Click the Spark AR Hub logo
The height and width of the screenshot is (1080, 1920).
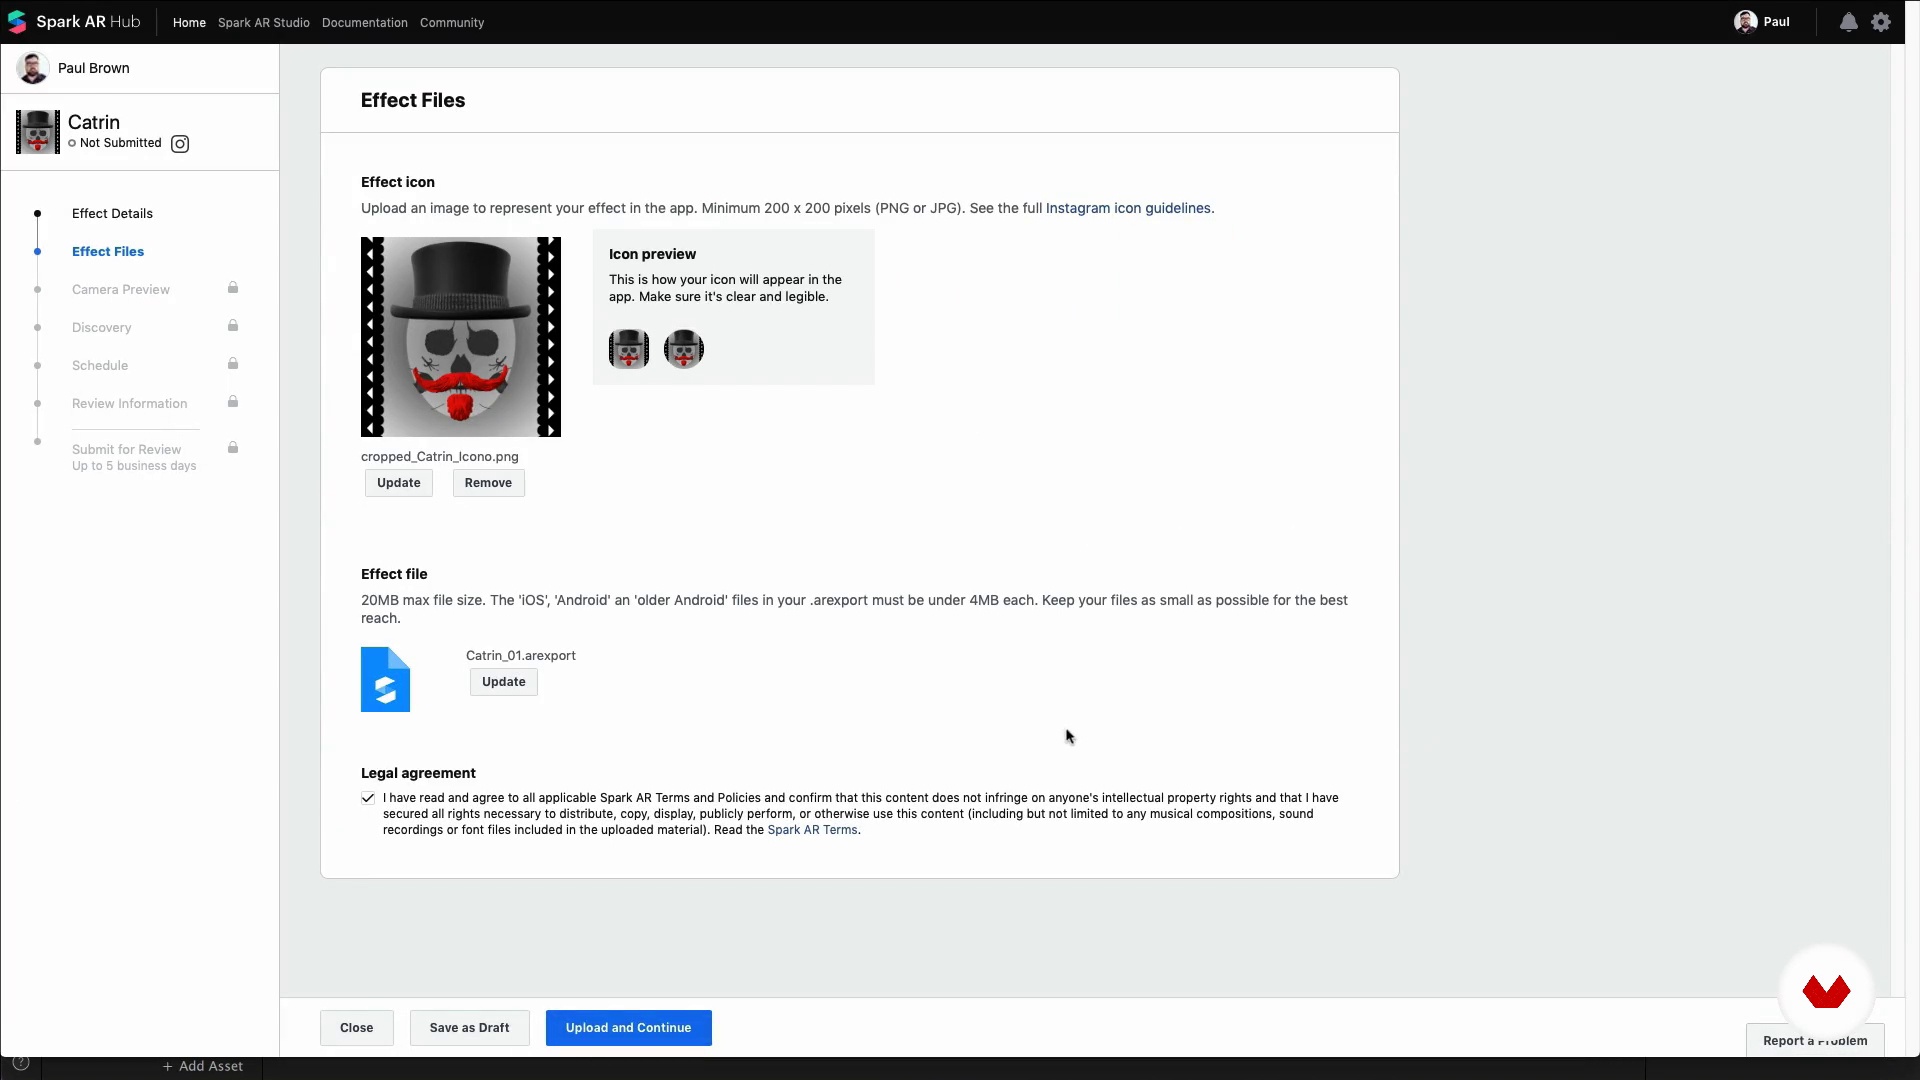click(x=73, y=22)
